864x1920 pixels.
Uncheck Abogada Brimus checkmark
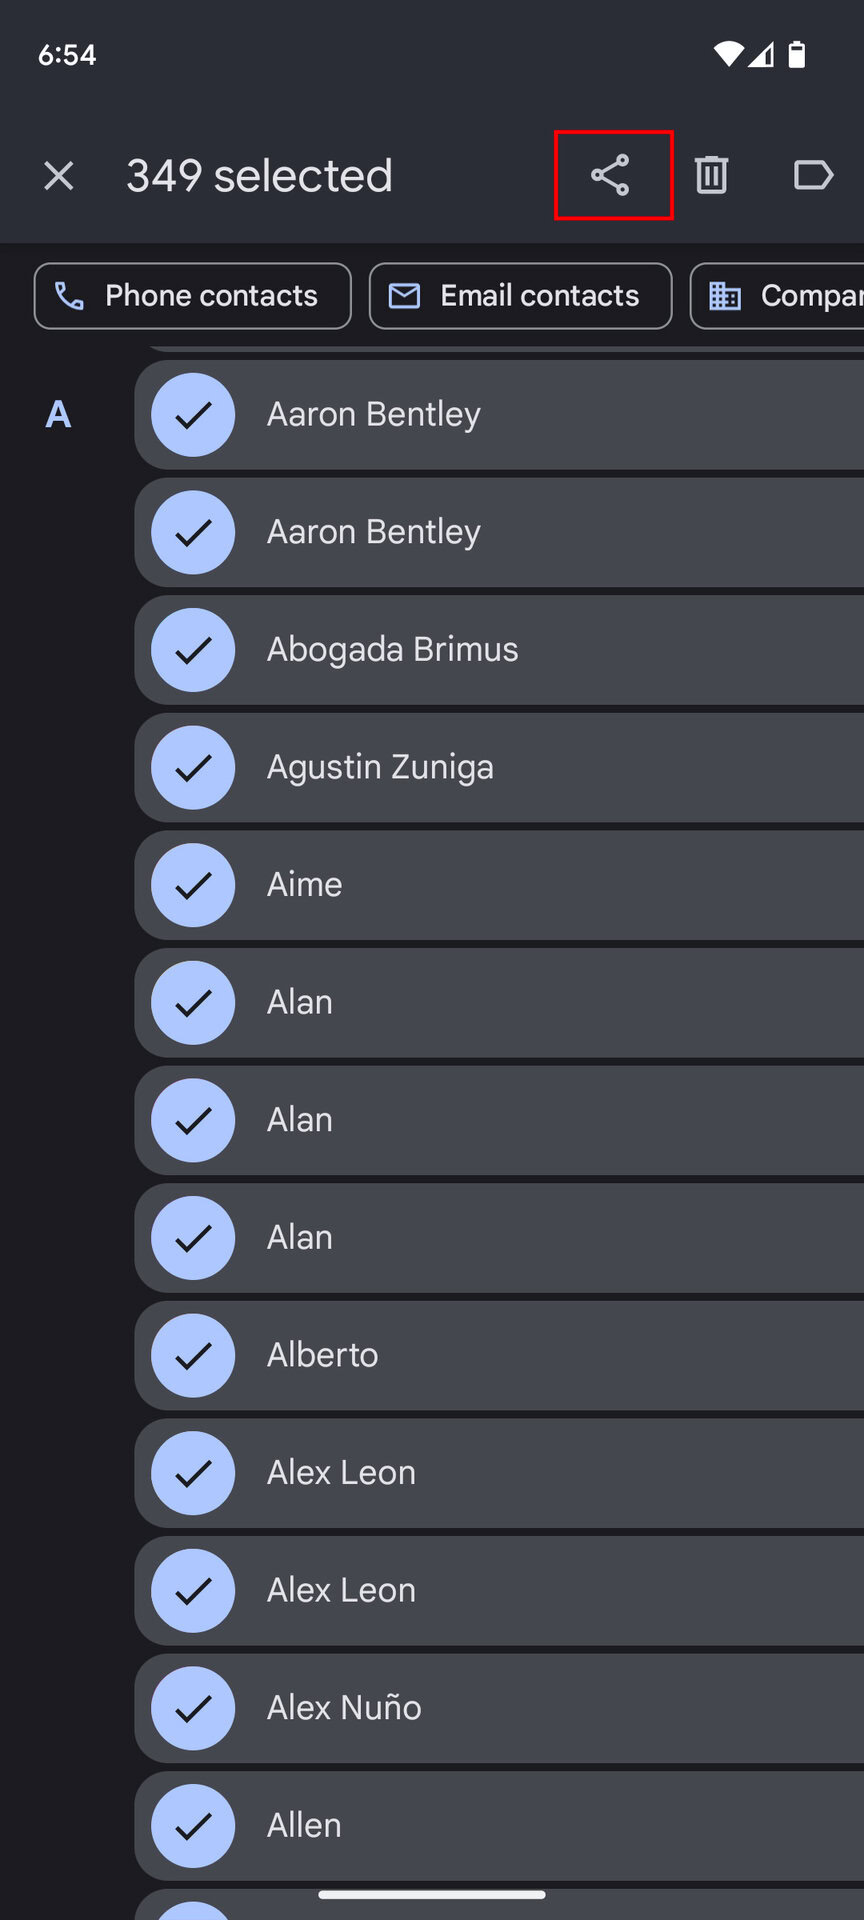coord(193,650)
